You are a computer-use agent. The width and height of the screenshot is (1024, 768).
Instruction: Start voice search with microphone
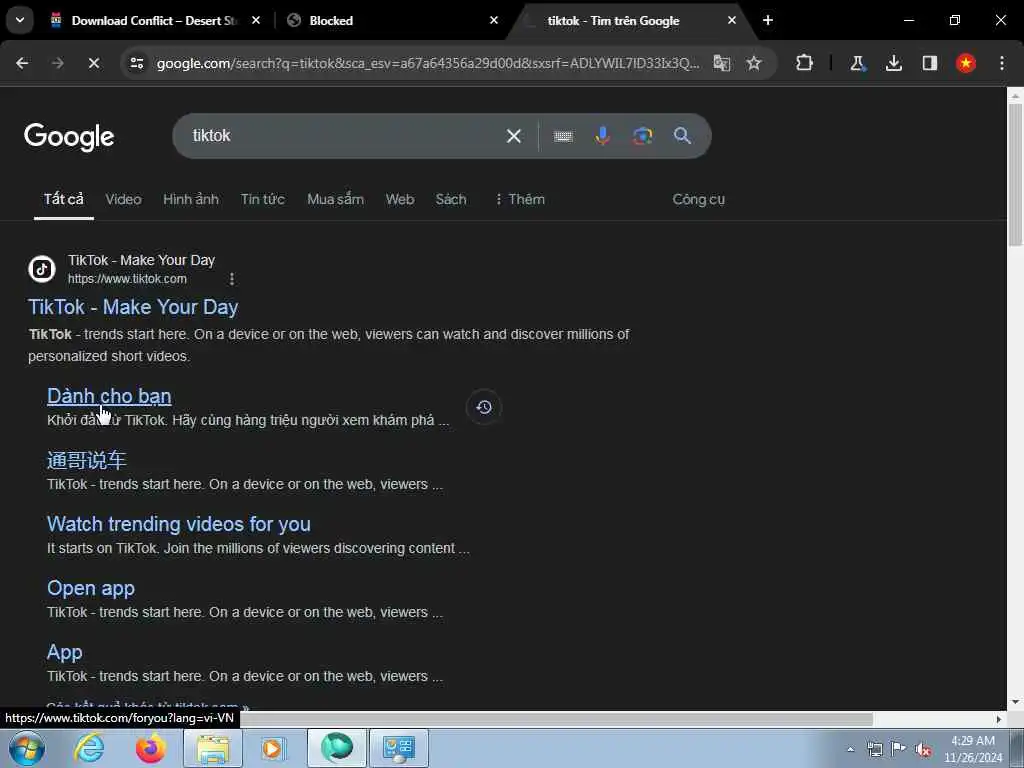click(x=603, y=136)
